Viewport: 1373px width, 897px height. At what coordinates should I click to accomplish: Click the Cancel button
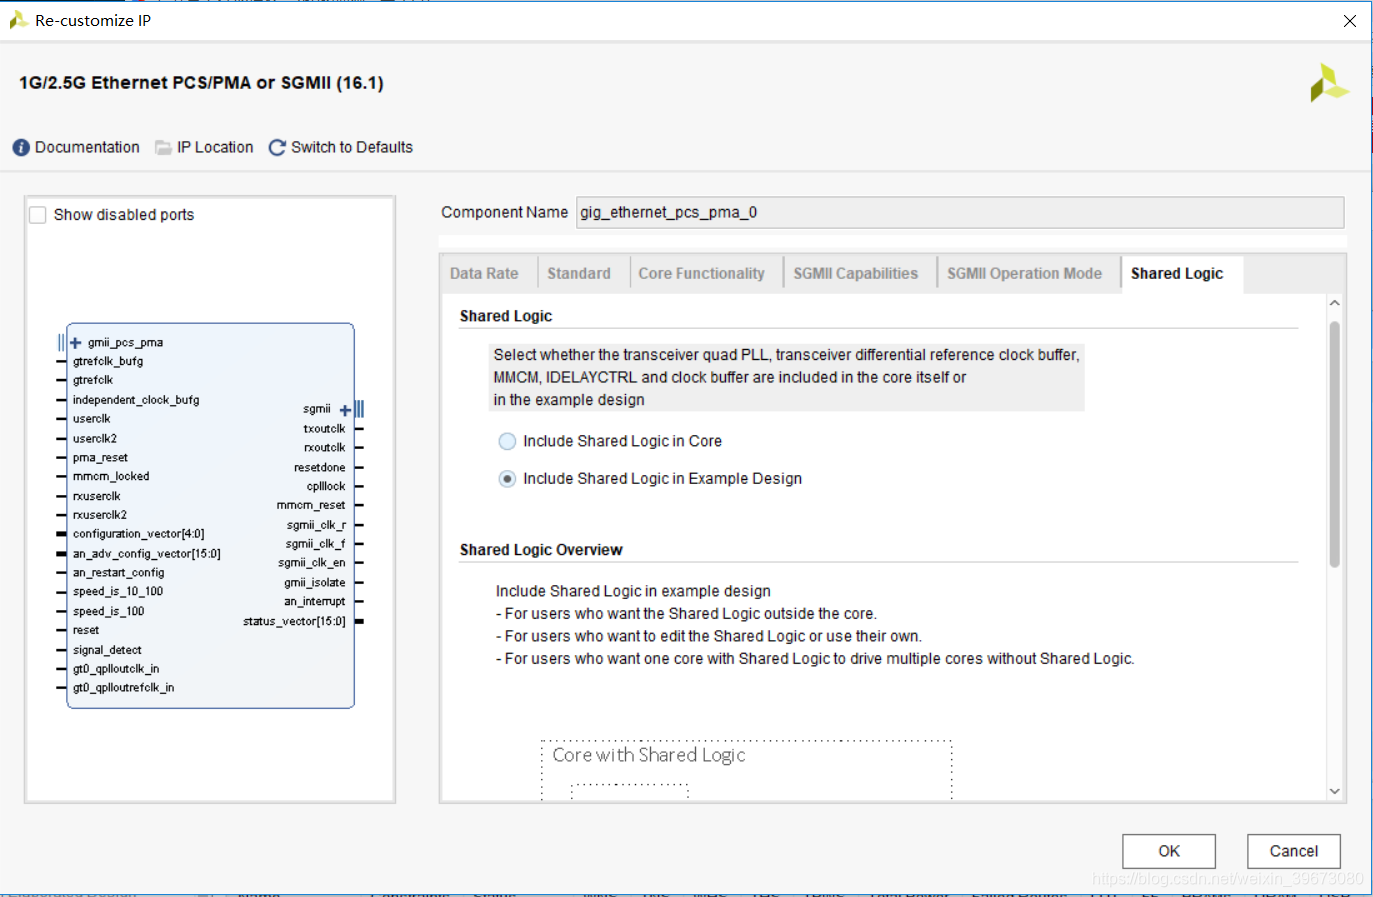pos(1294,851)
